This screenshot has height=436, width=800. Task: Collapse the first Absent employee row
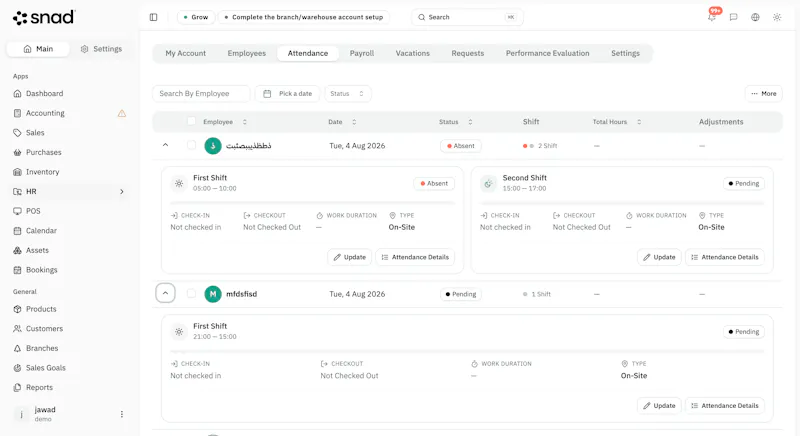165,145
